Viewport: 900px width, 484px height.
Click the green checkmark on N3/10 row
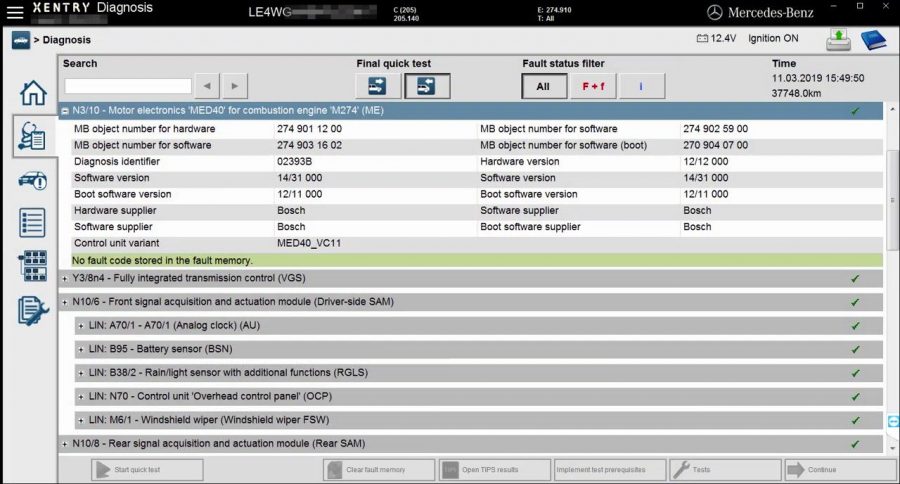point(855,111)
